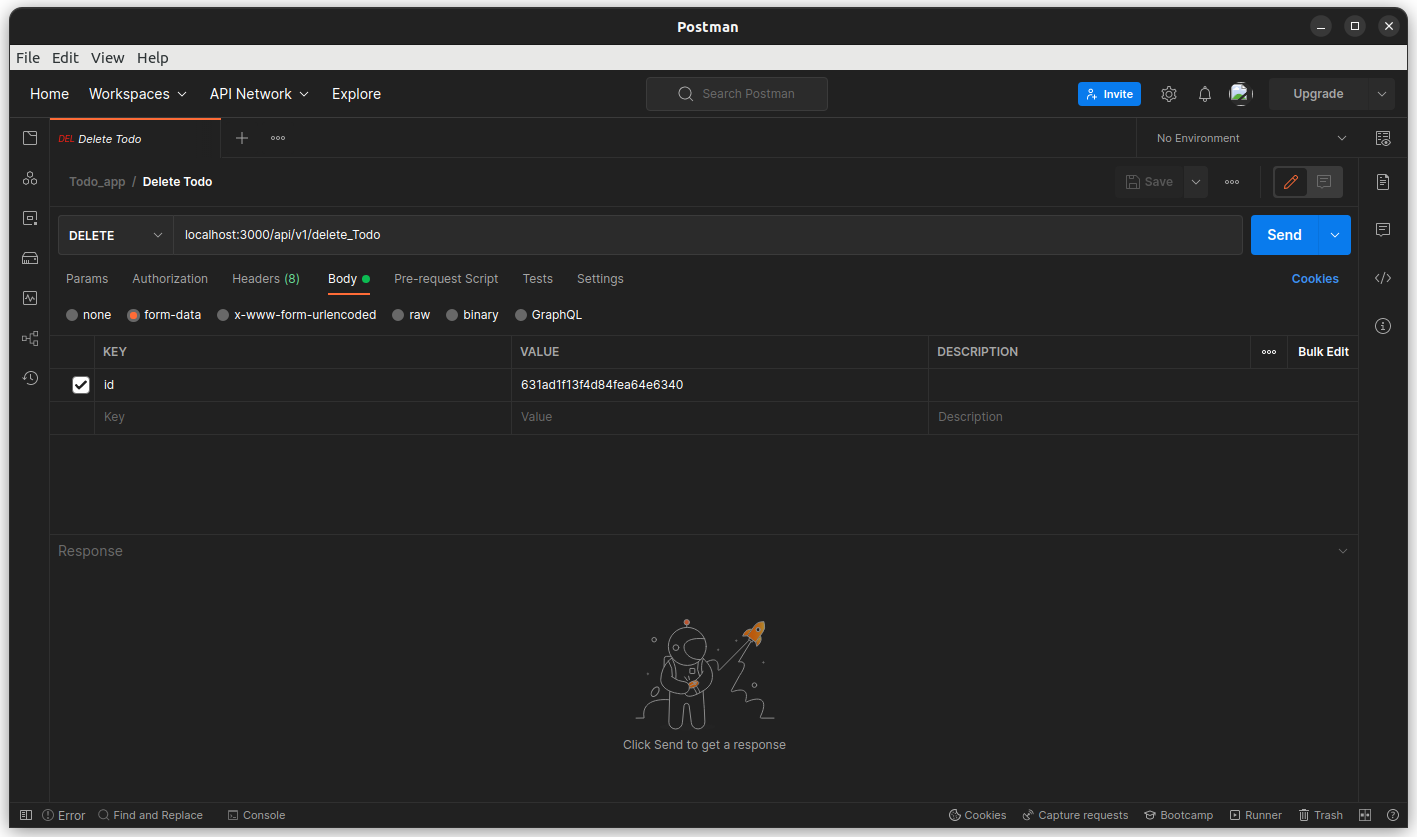Viewport: 1417px width, 837px height.
Task: Open the Monitors sidebar icon
Action: [x=30, y=298]
